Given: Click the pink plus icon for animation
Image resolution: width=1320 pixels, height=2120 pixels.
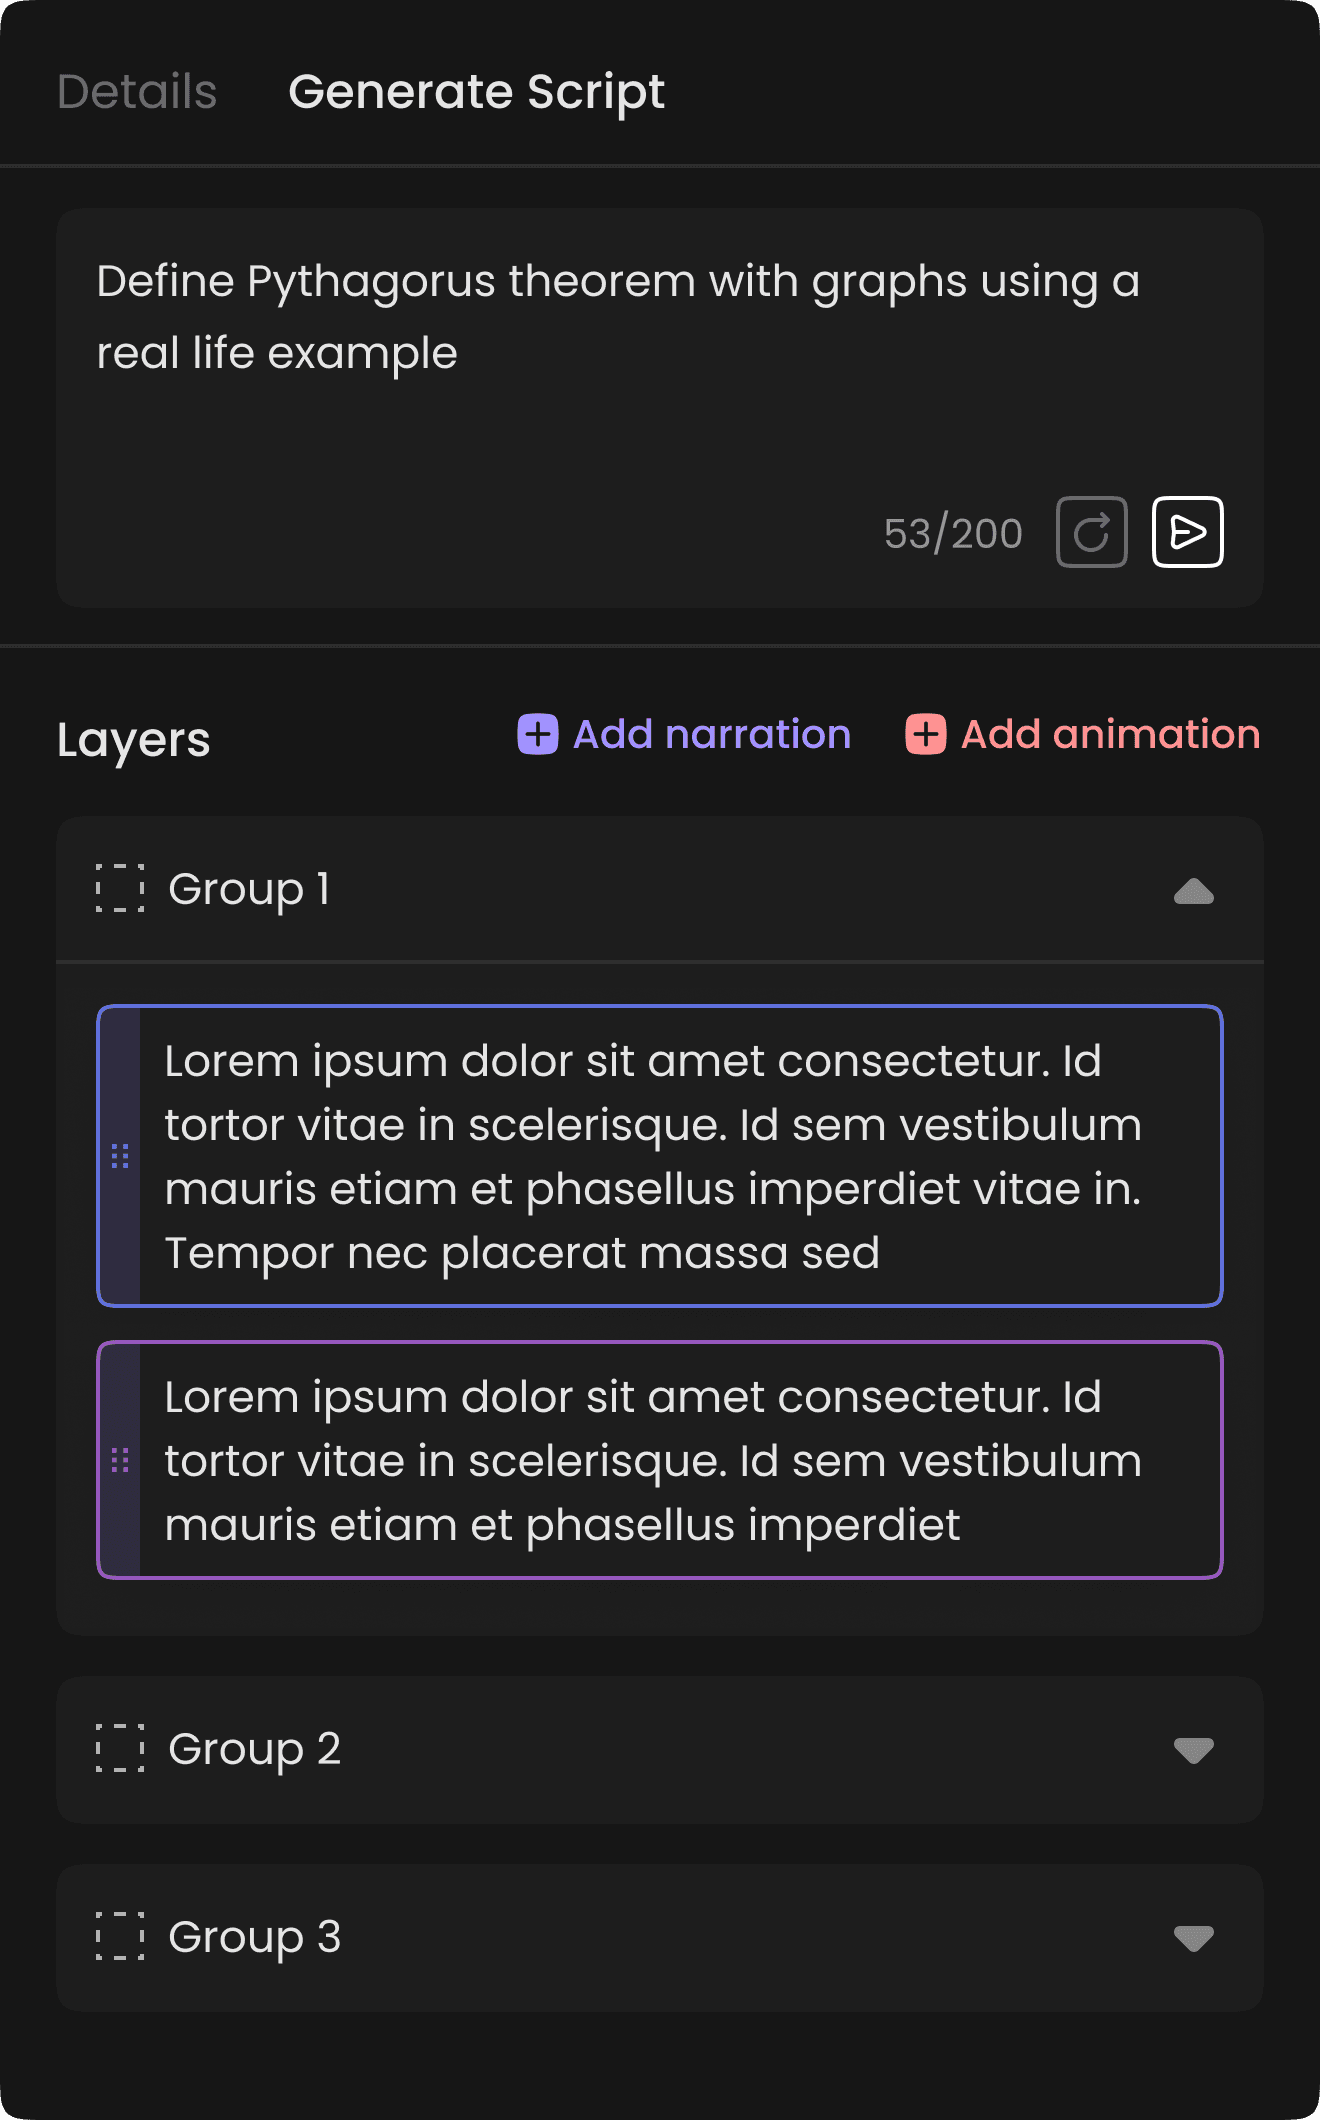Looking at the screenshot, I should click(x=926, y=734).
